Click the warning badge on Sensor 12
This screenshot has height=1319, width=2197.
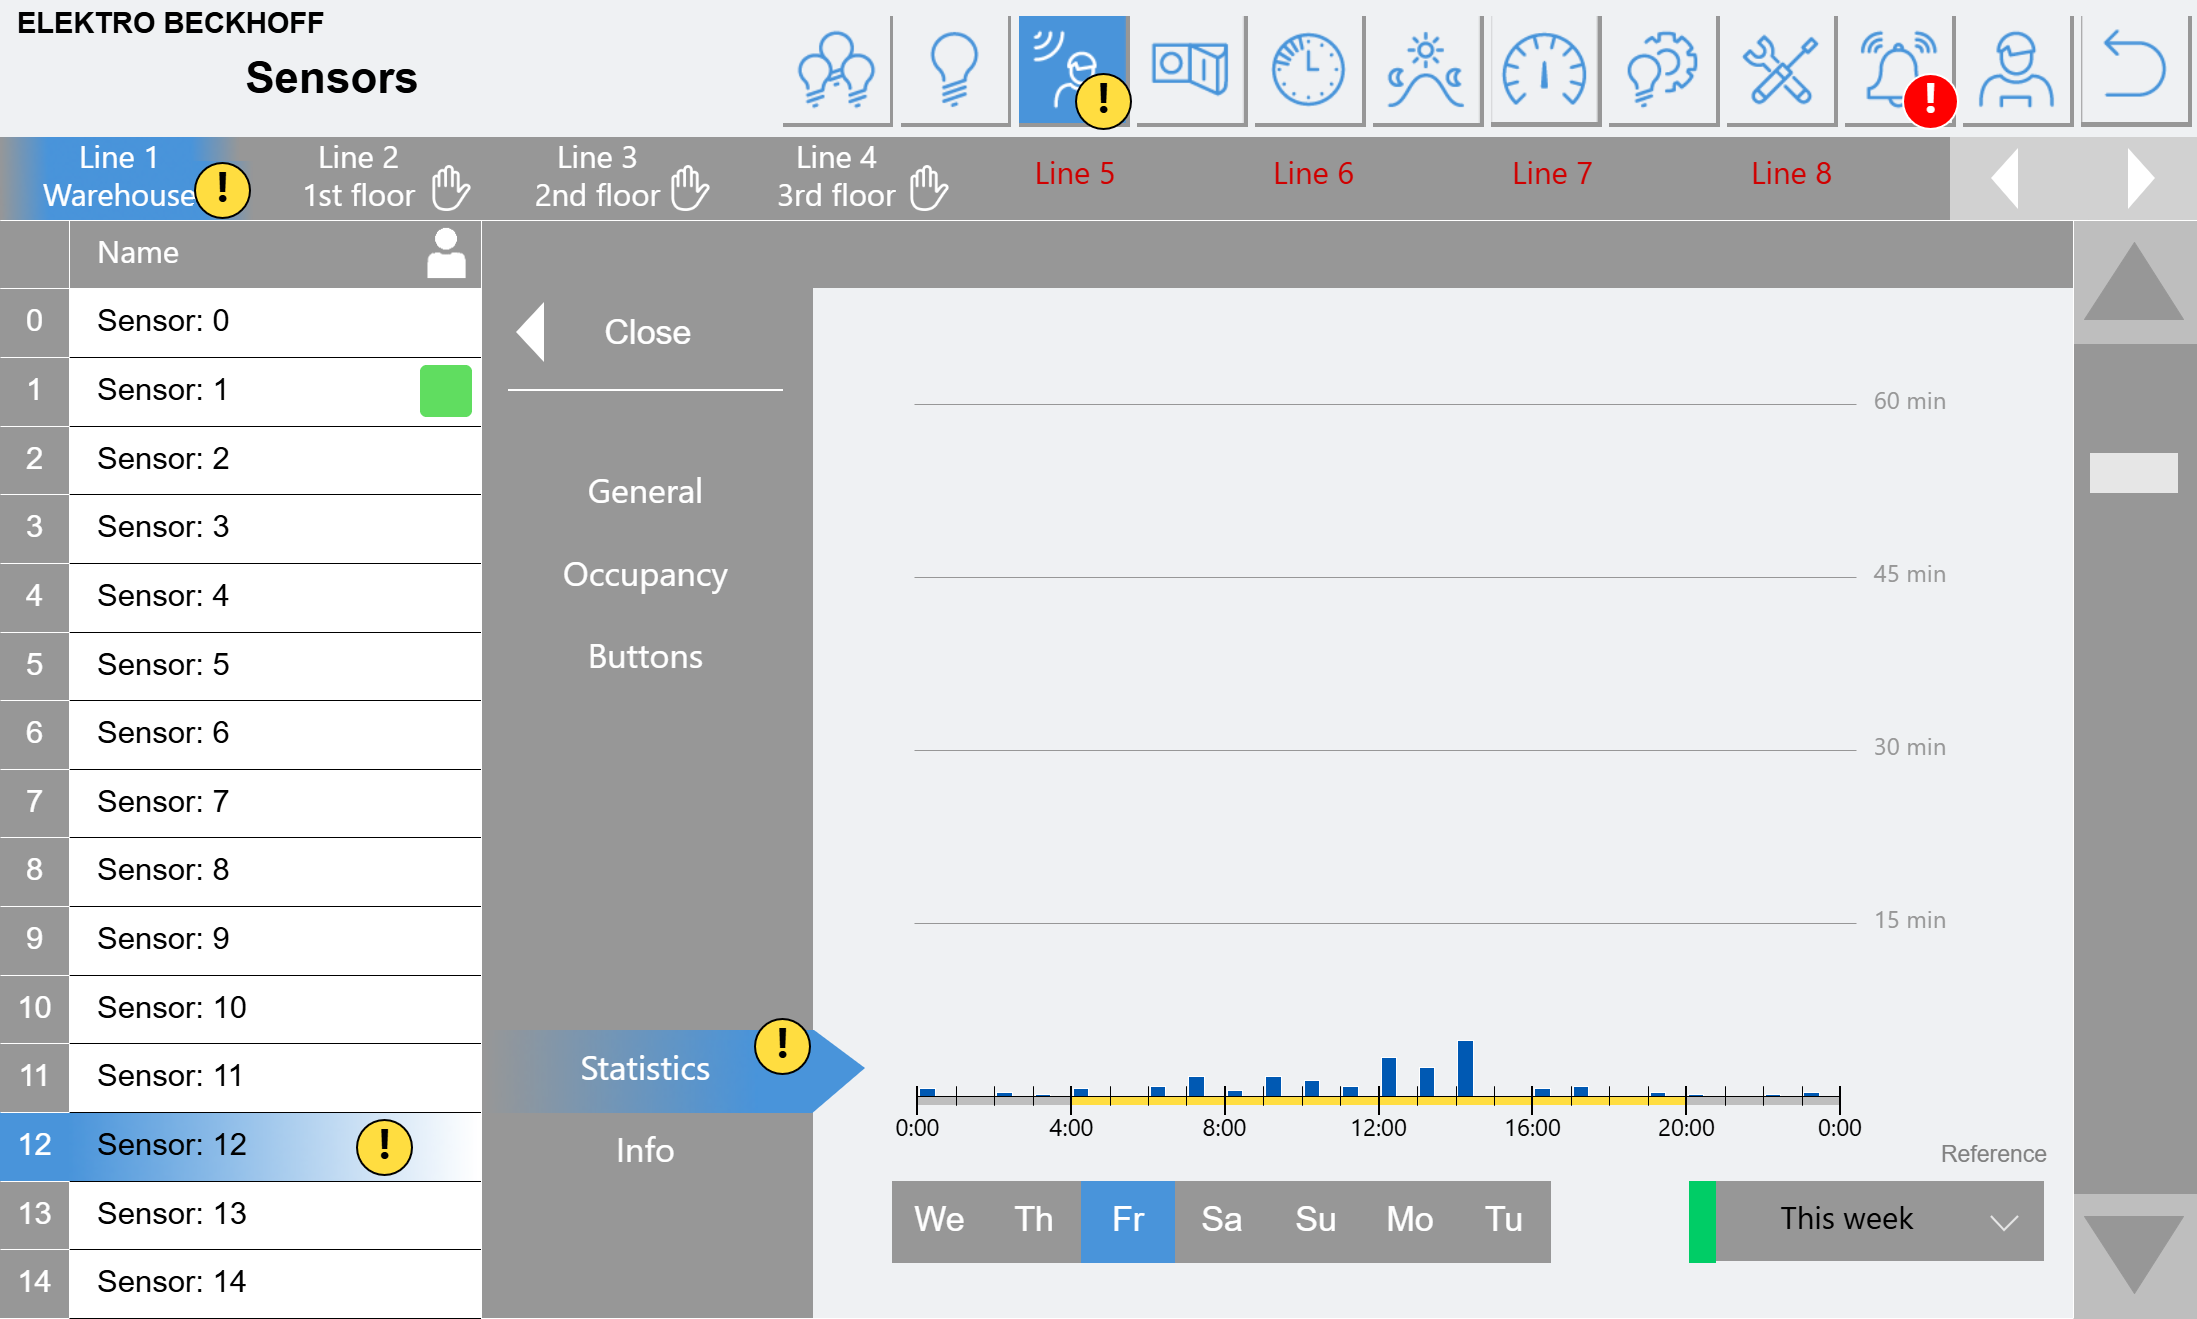[384, 1146]
